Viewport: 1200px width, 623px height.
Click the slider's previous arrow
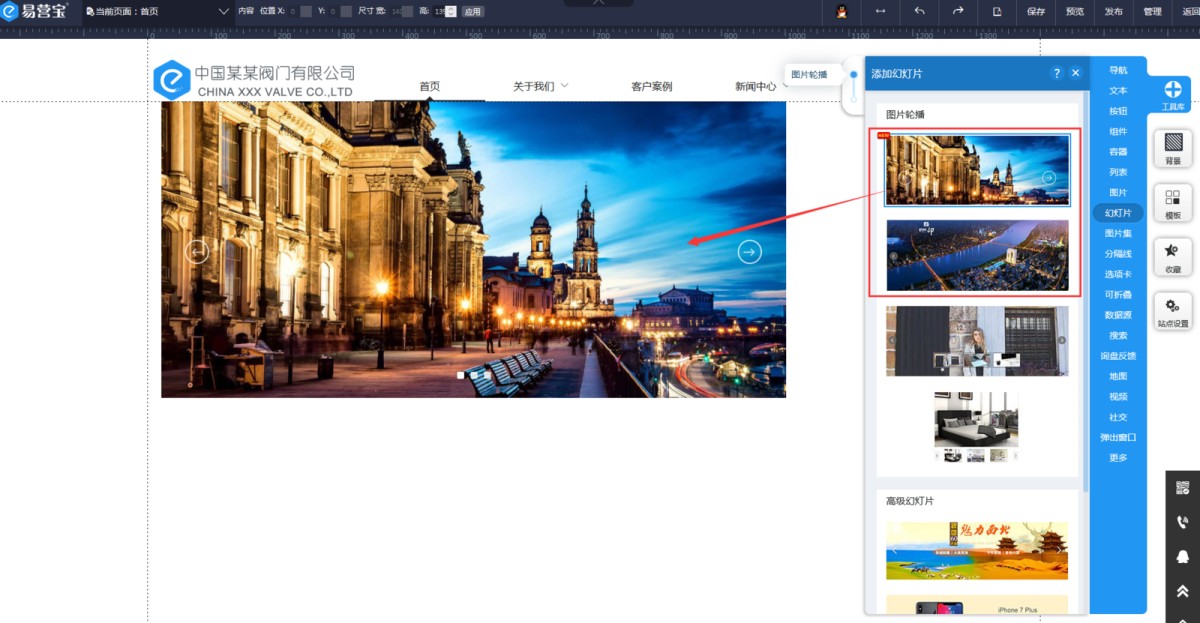(198, 252)
